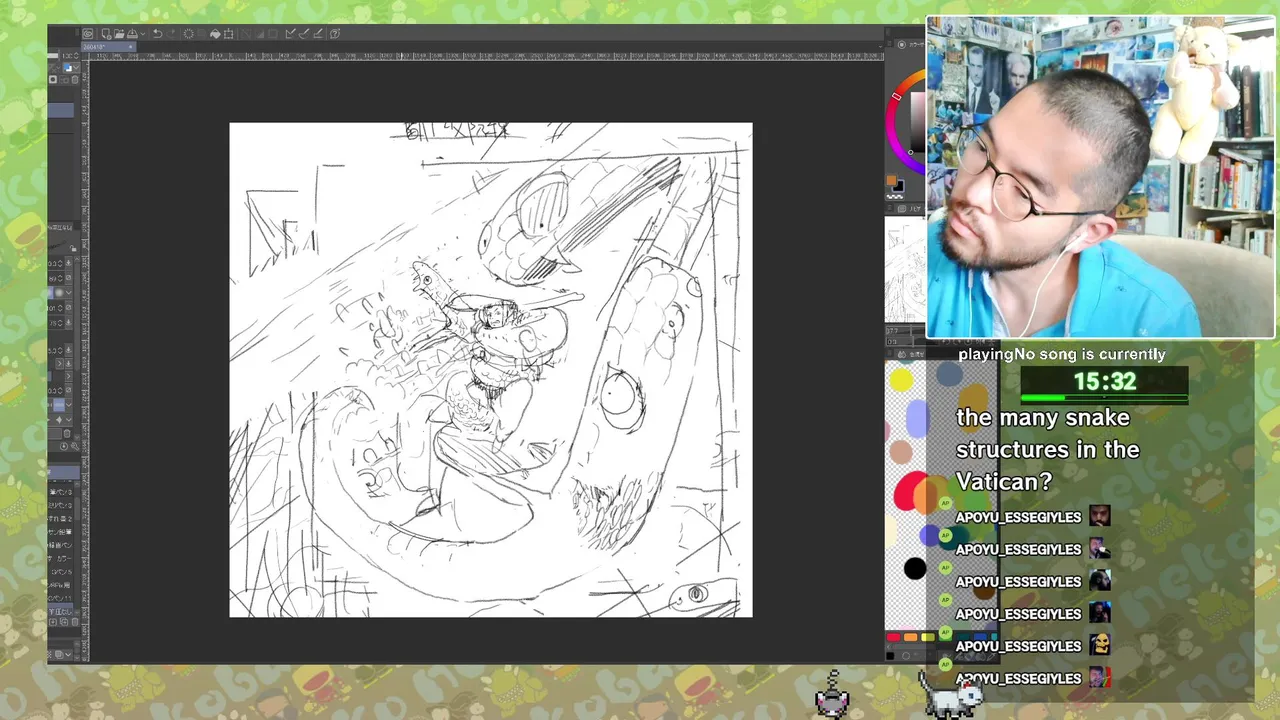Viewport: 1280px width, 720px height.
Task: Click the Undo arrow icon
Action: click(157, 34)
